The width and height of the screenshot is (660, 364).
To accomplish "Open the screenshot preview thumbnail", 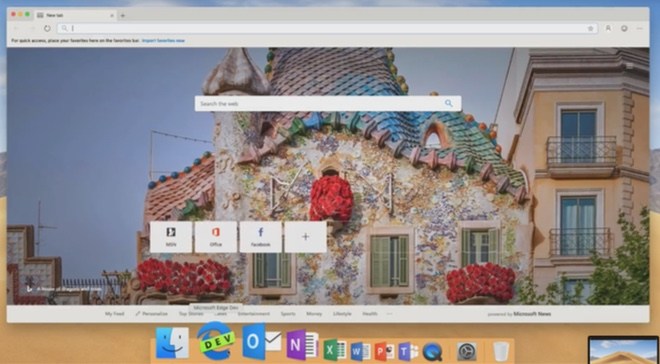I will pyautogui.click(x=624, y=350).
